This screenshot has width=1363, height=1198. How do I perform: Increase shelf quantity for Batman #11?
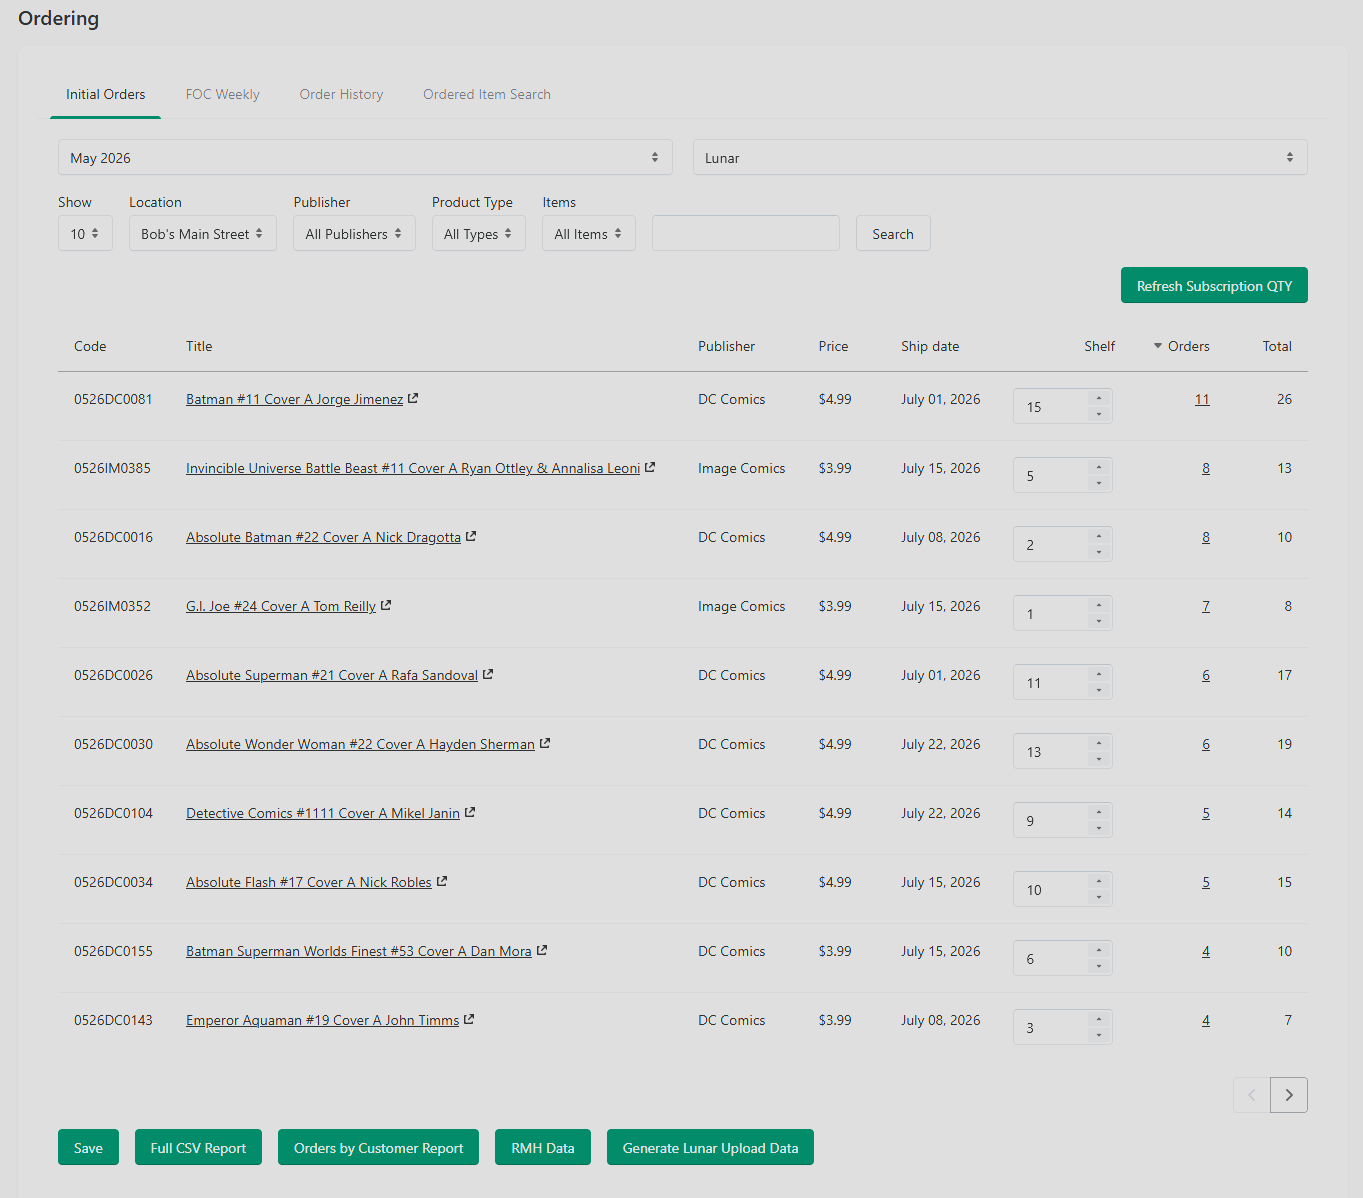1099,398
